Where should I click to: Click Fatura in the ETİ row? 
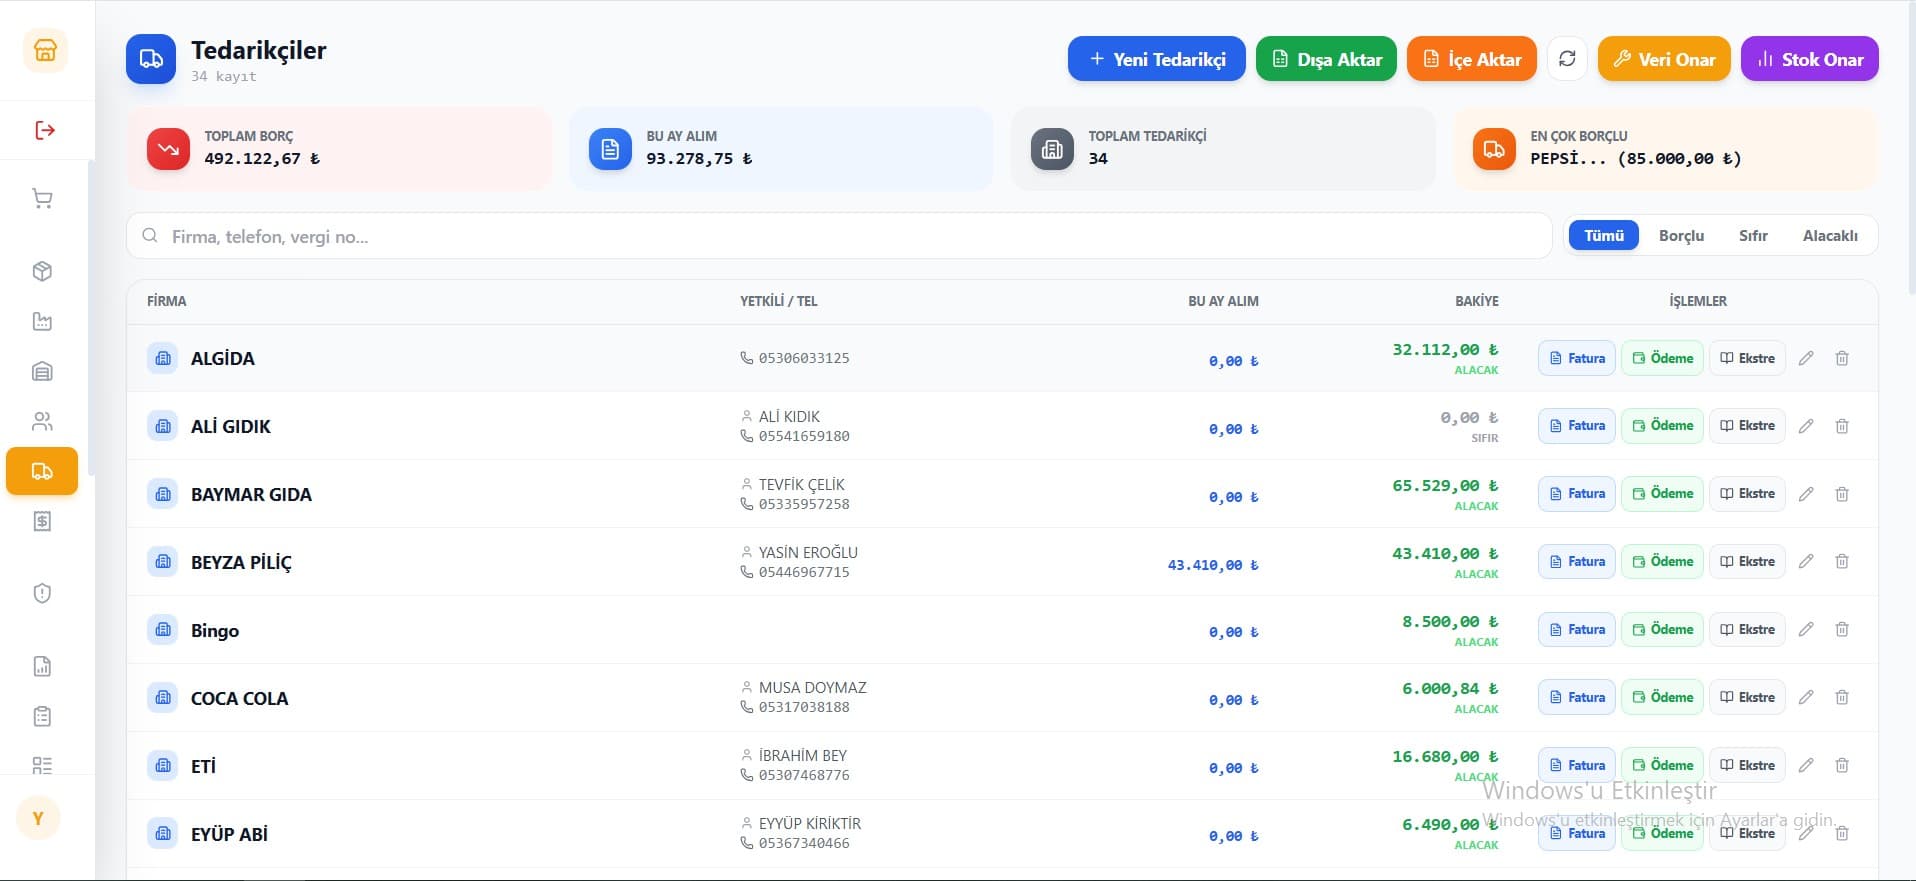pos(1577,765)
